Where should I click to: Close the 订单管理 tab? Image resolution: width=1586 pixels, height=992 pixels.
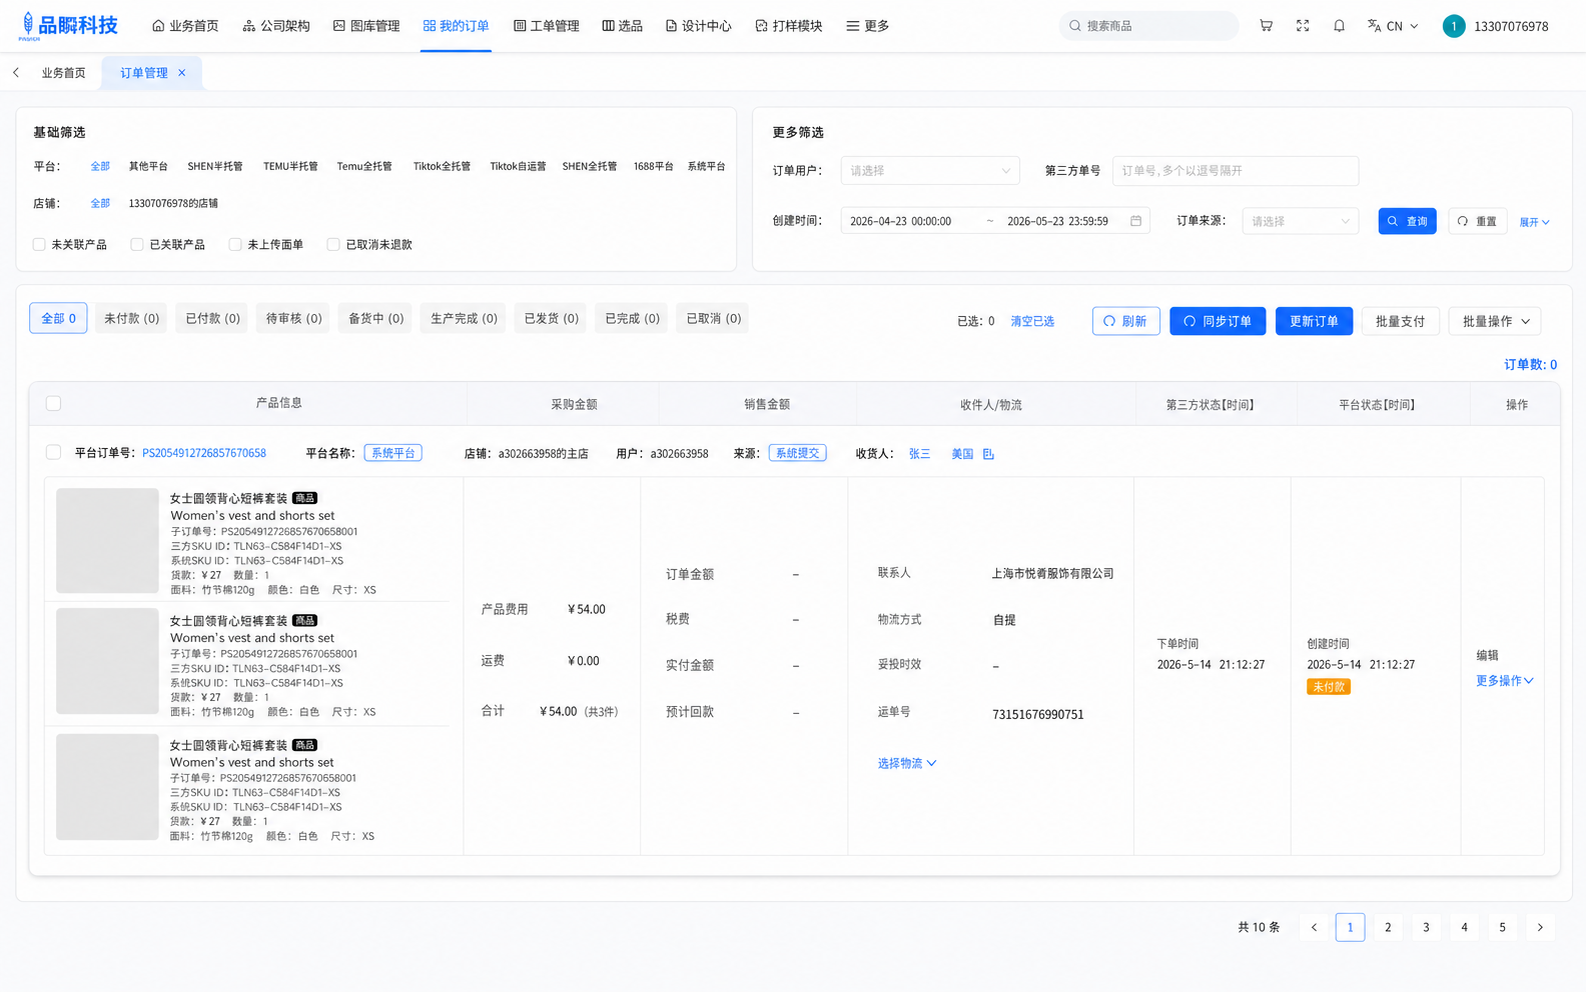point(182,72)
